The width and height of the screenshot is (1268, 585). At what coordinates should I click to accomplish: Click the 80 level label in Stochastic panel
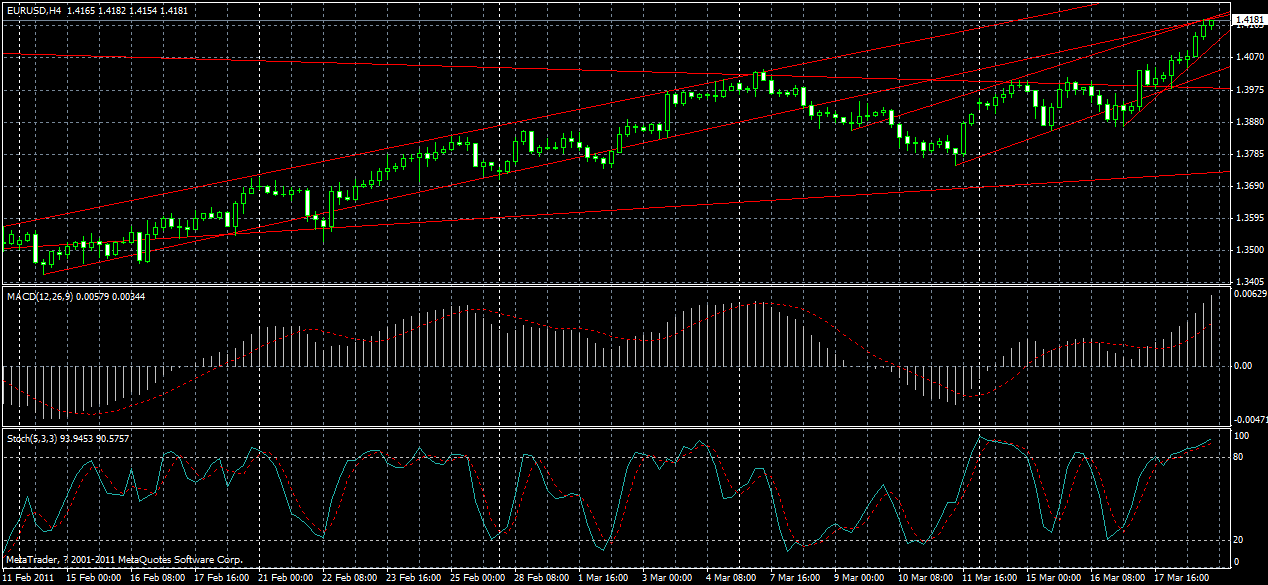coord(1238,455)
